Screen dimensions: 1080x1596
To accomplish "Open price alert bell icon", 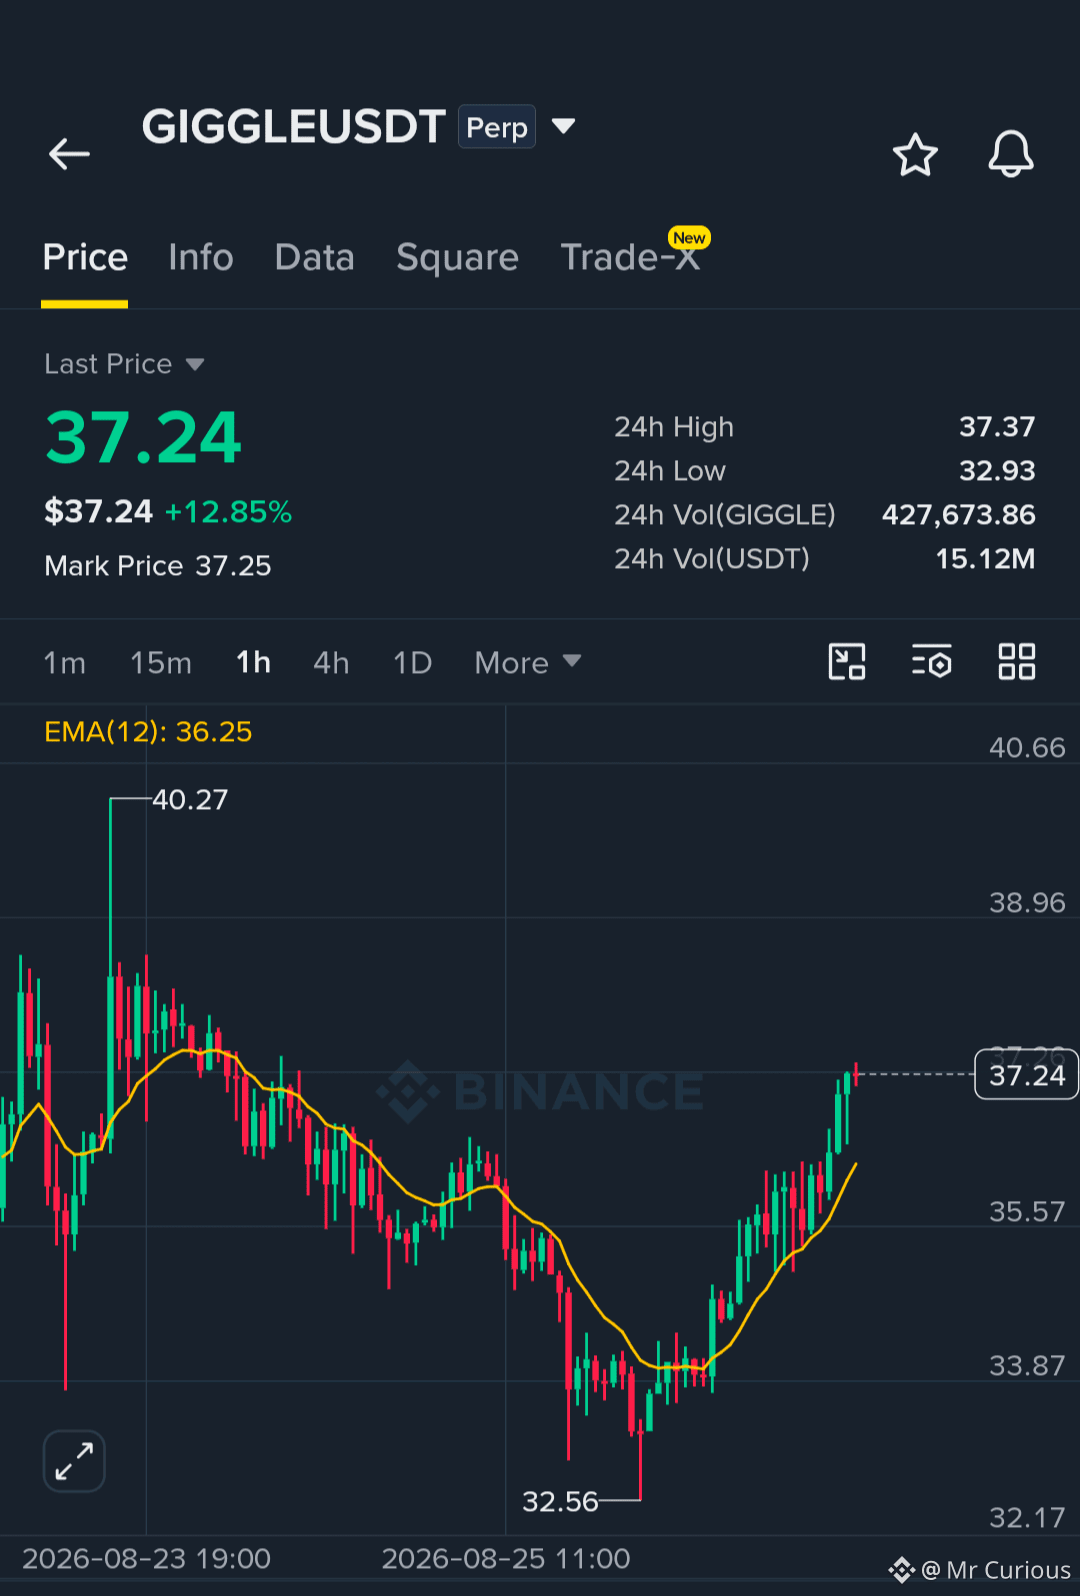I will point(1011,154).
